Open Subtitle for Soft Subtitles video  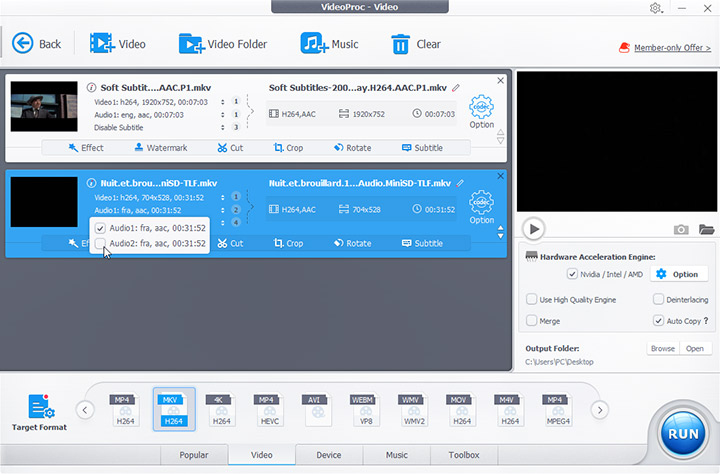tap(422, 148)
